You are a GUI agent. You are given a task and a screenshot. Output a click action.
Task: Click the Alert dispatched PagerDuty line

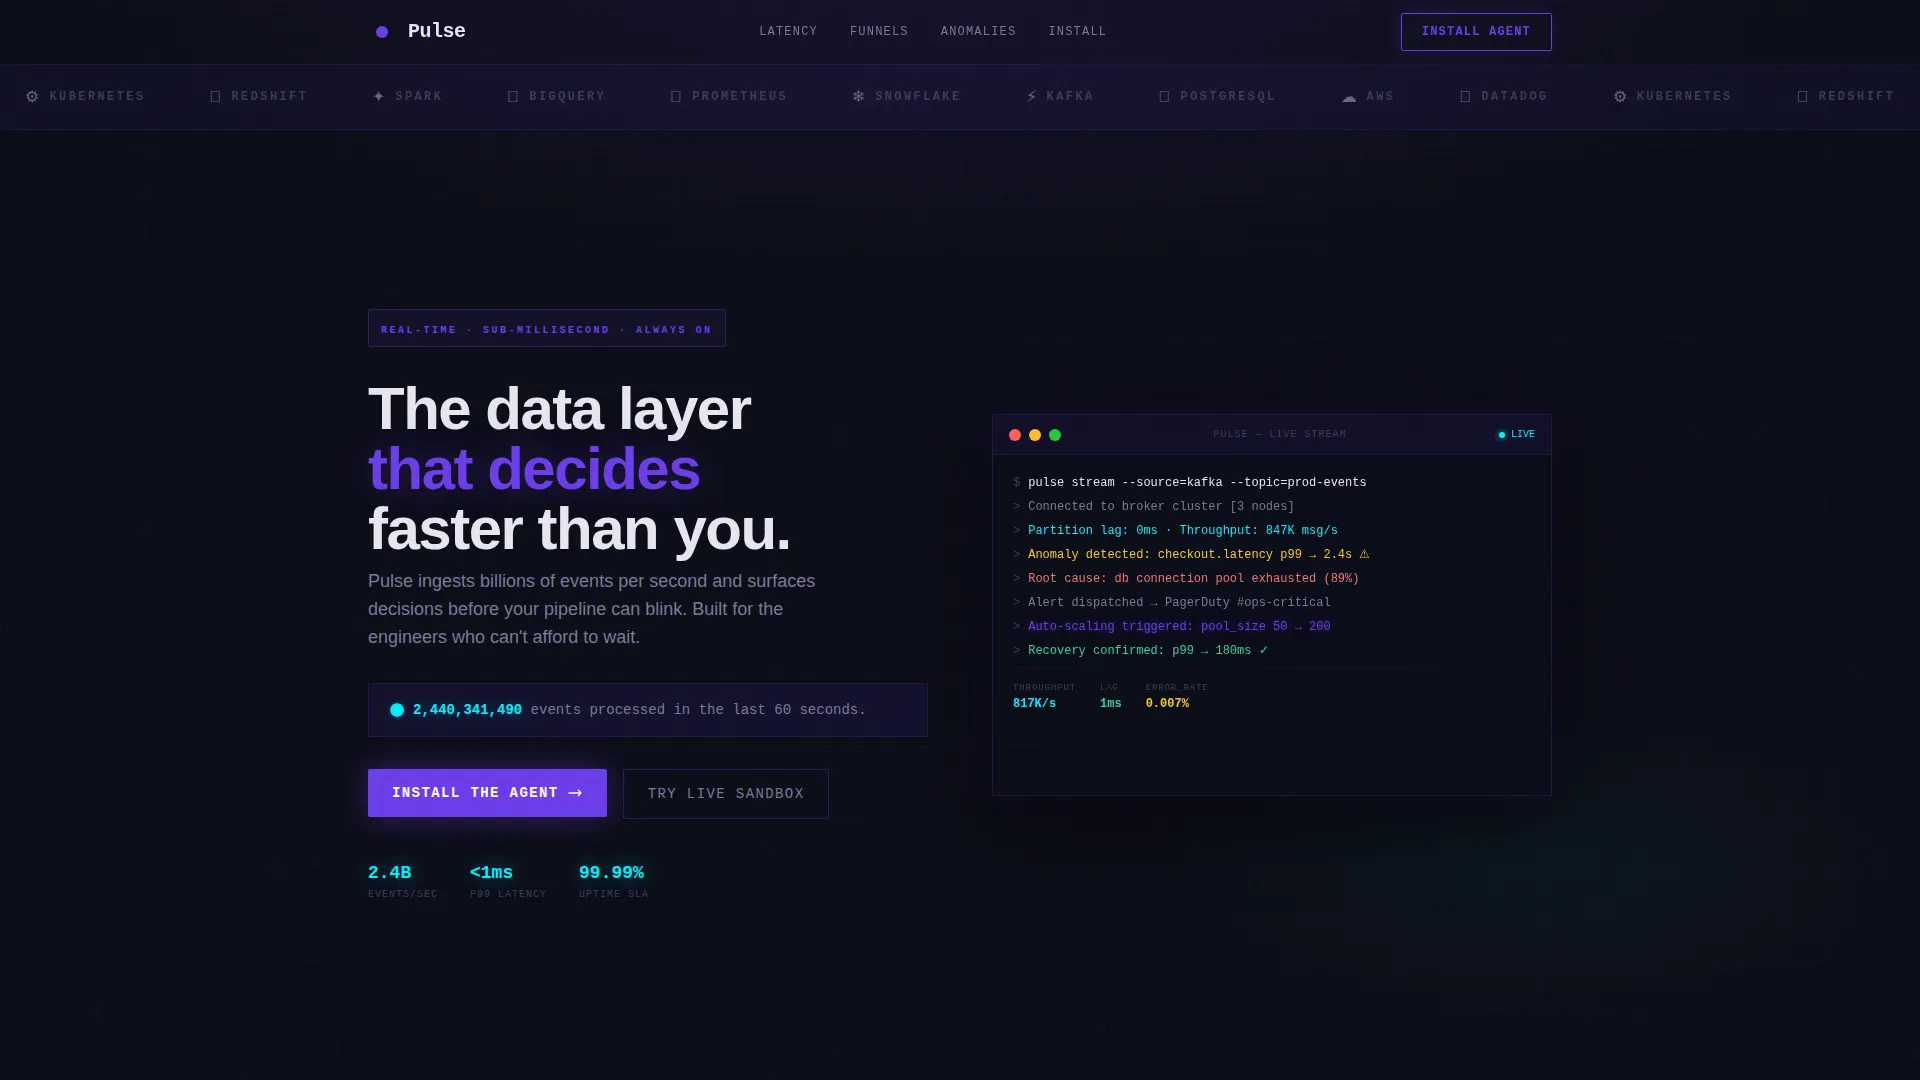[1179, 603]
